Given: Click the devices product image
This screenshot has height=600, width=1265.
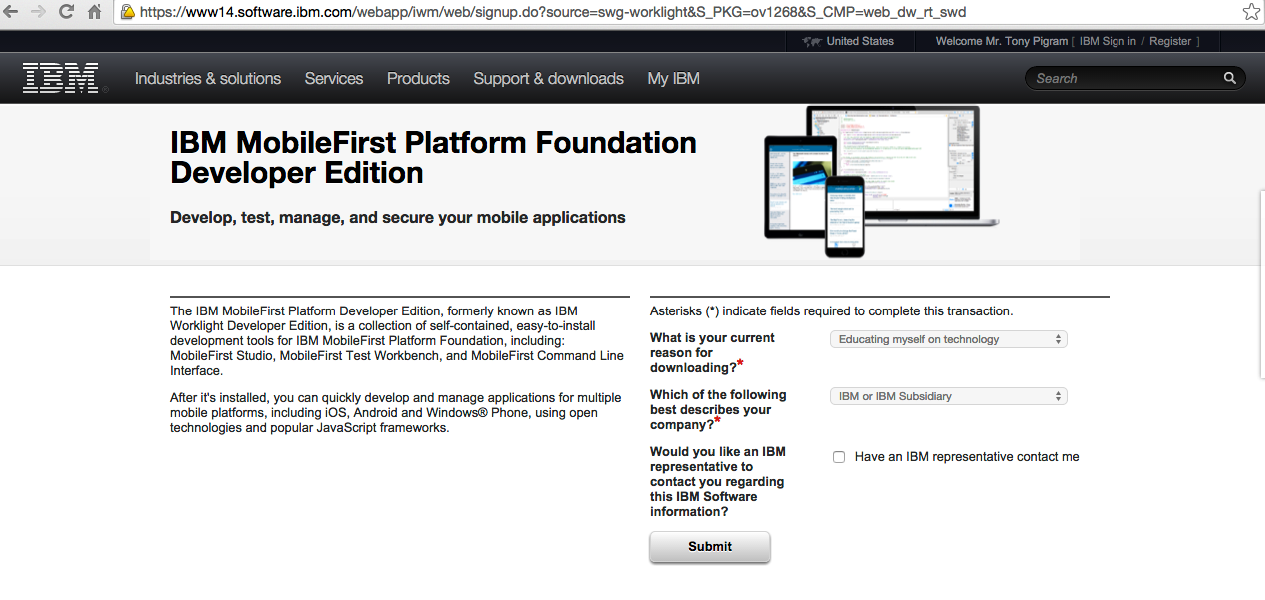Looking at the screenshot, I should coord(880,181).
